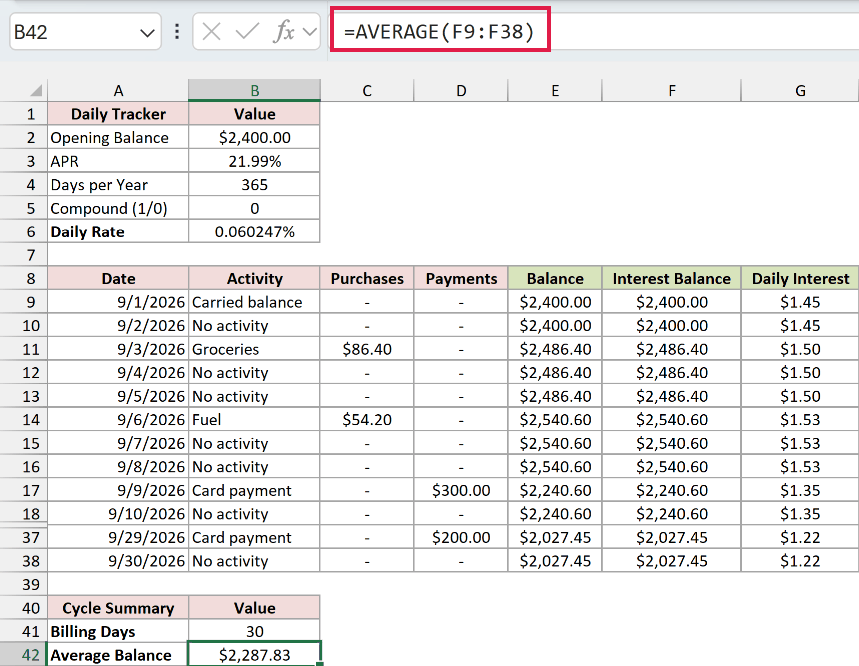This screenshot has height=666, width=859.
Task: Open the Name Box dropdown arrow
Action: 147,33
